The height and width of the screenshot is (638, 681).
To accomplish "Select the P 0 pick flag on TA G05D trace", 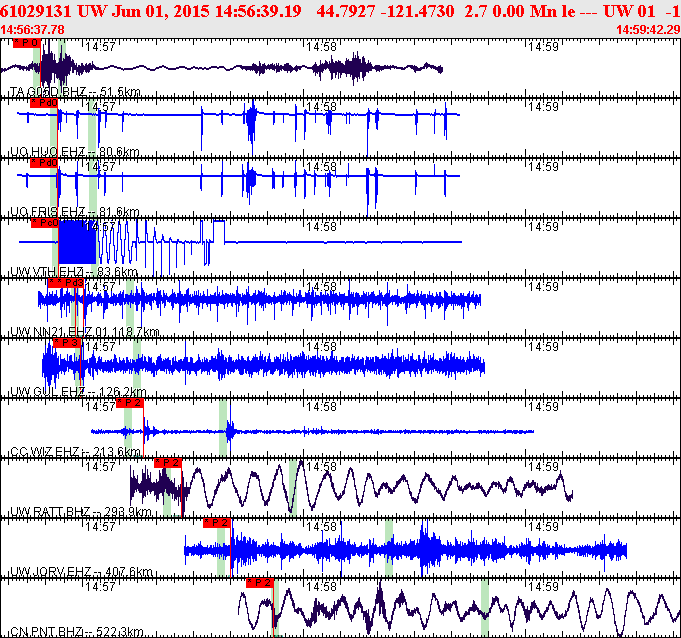I will click(27, 43).
